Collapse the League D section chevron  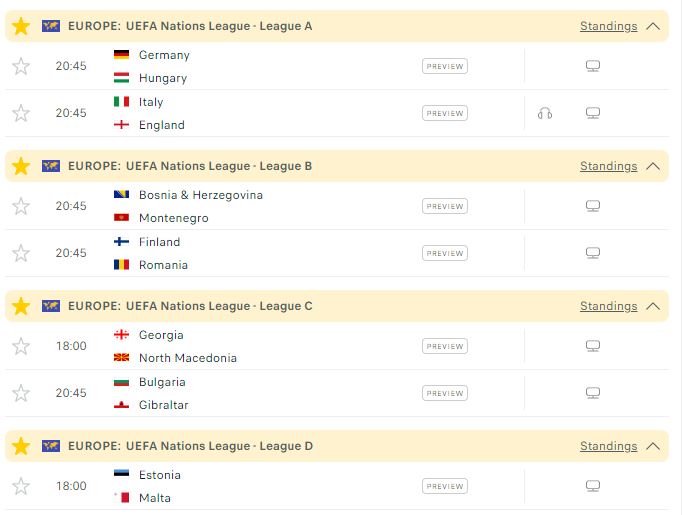pyautogui.click(x=653, y=446)
